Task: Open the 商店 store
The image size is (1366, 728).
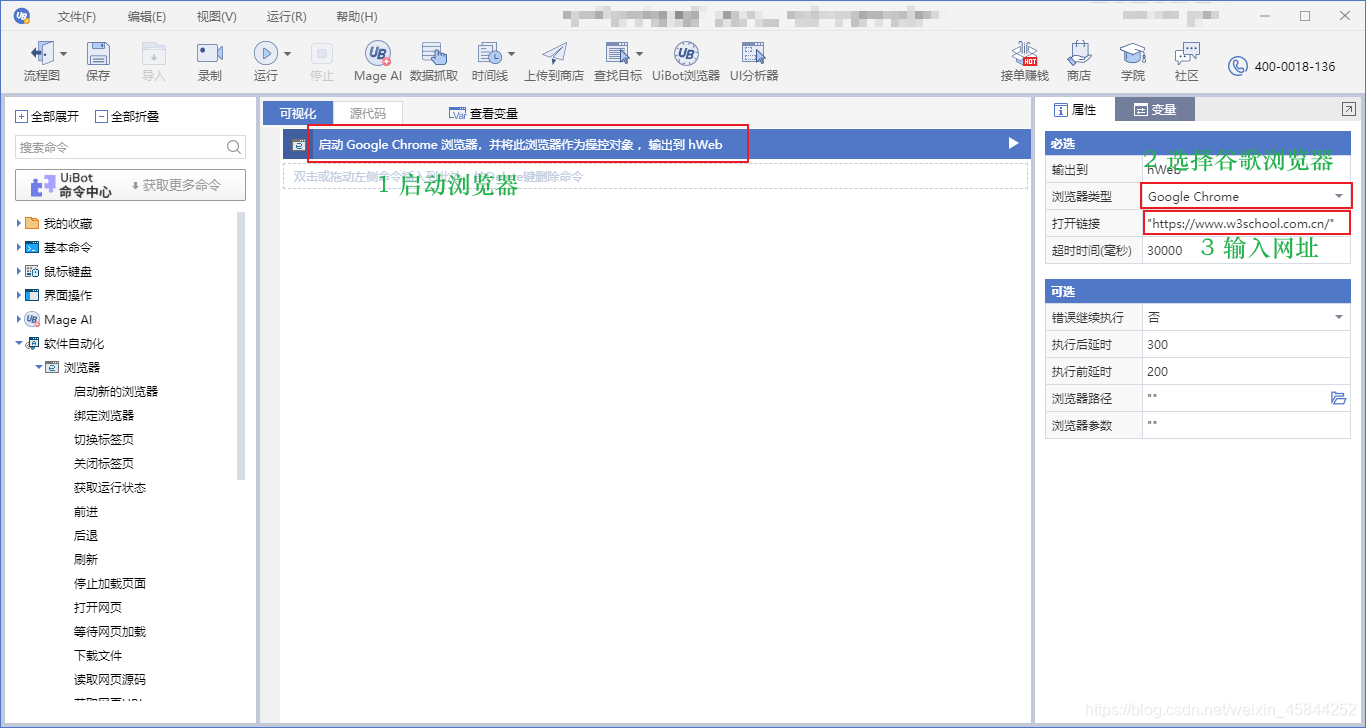Action: pos(1079,61)
